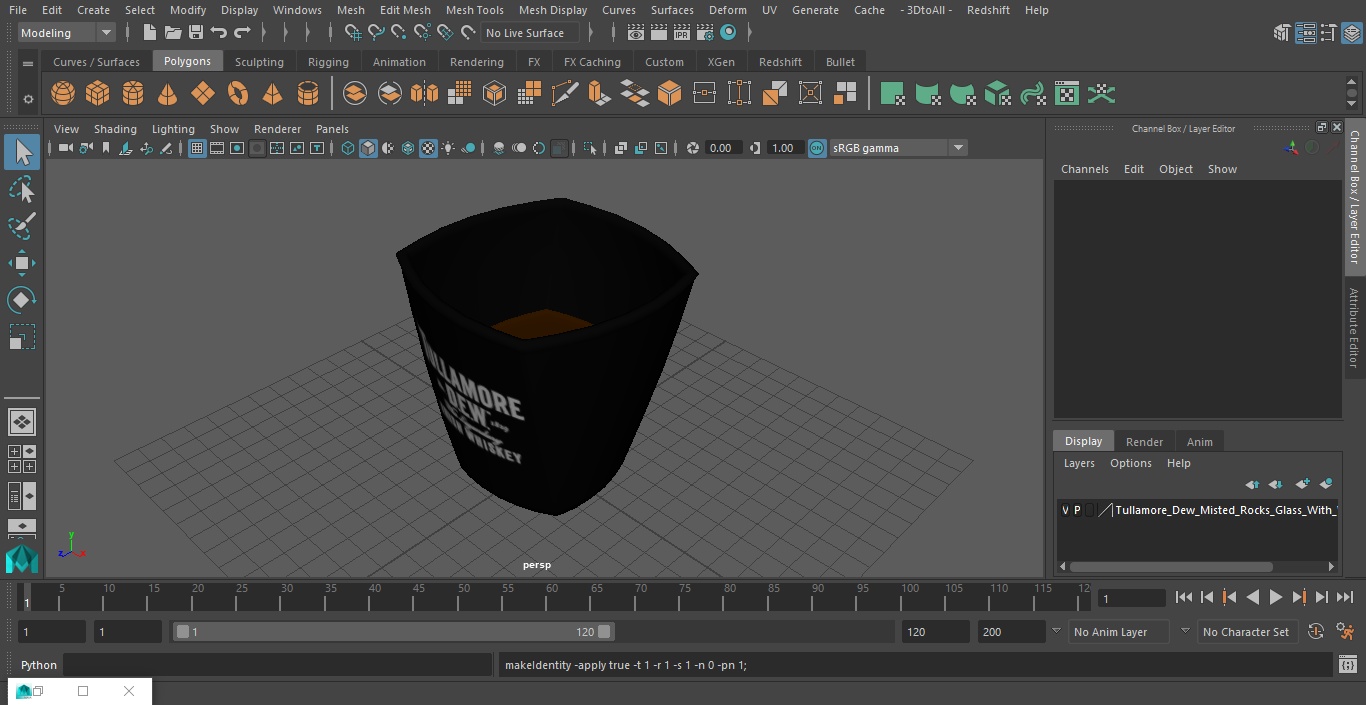Switch to the Rigging shelf tab
The image size is (1366, 705).
pos(328,62)
